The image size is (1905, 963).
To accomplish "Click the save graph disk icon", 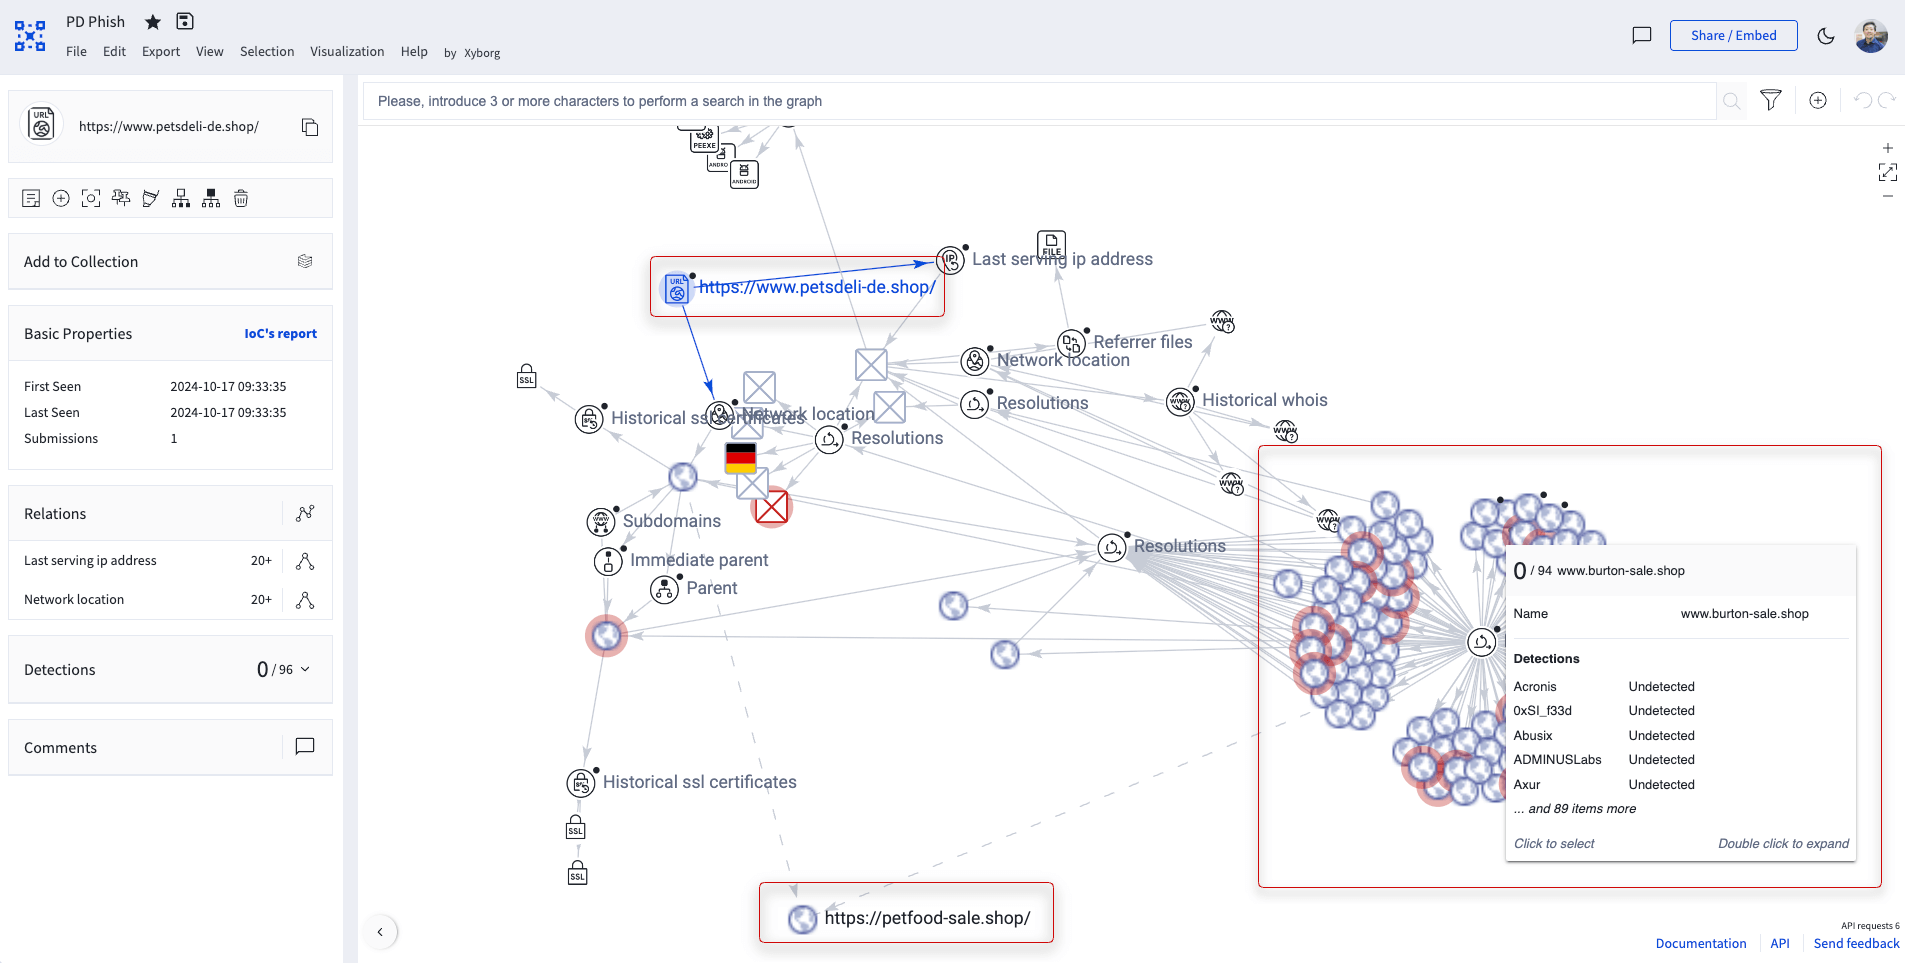I will (x=185, y=21).
